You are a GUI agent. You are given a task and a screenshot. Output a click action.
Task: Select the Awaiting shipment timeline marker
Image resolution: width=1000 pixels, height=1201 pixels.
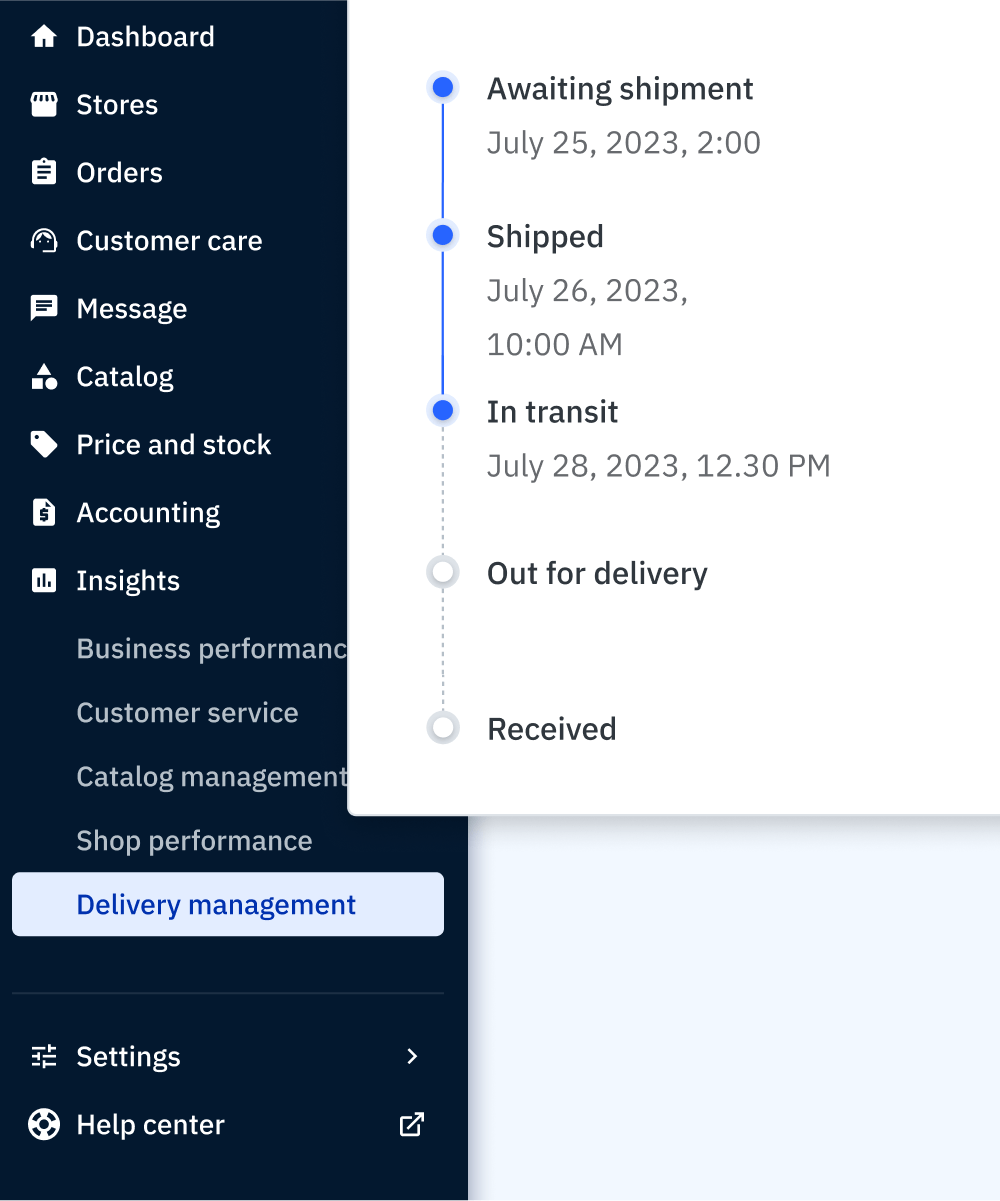coord(443,88)
